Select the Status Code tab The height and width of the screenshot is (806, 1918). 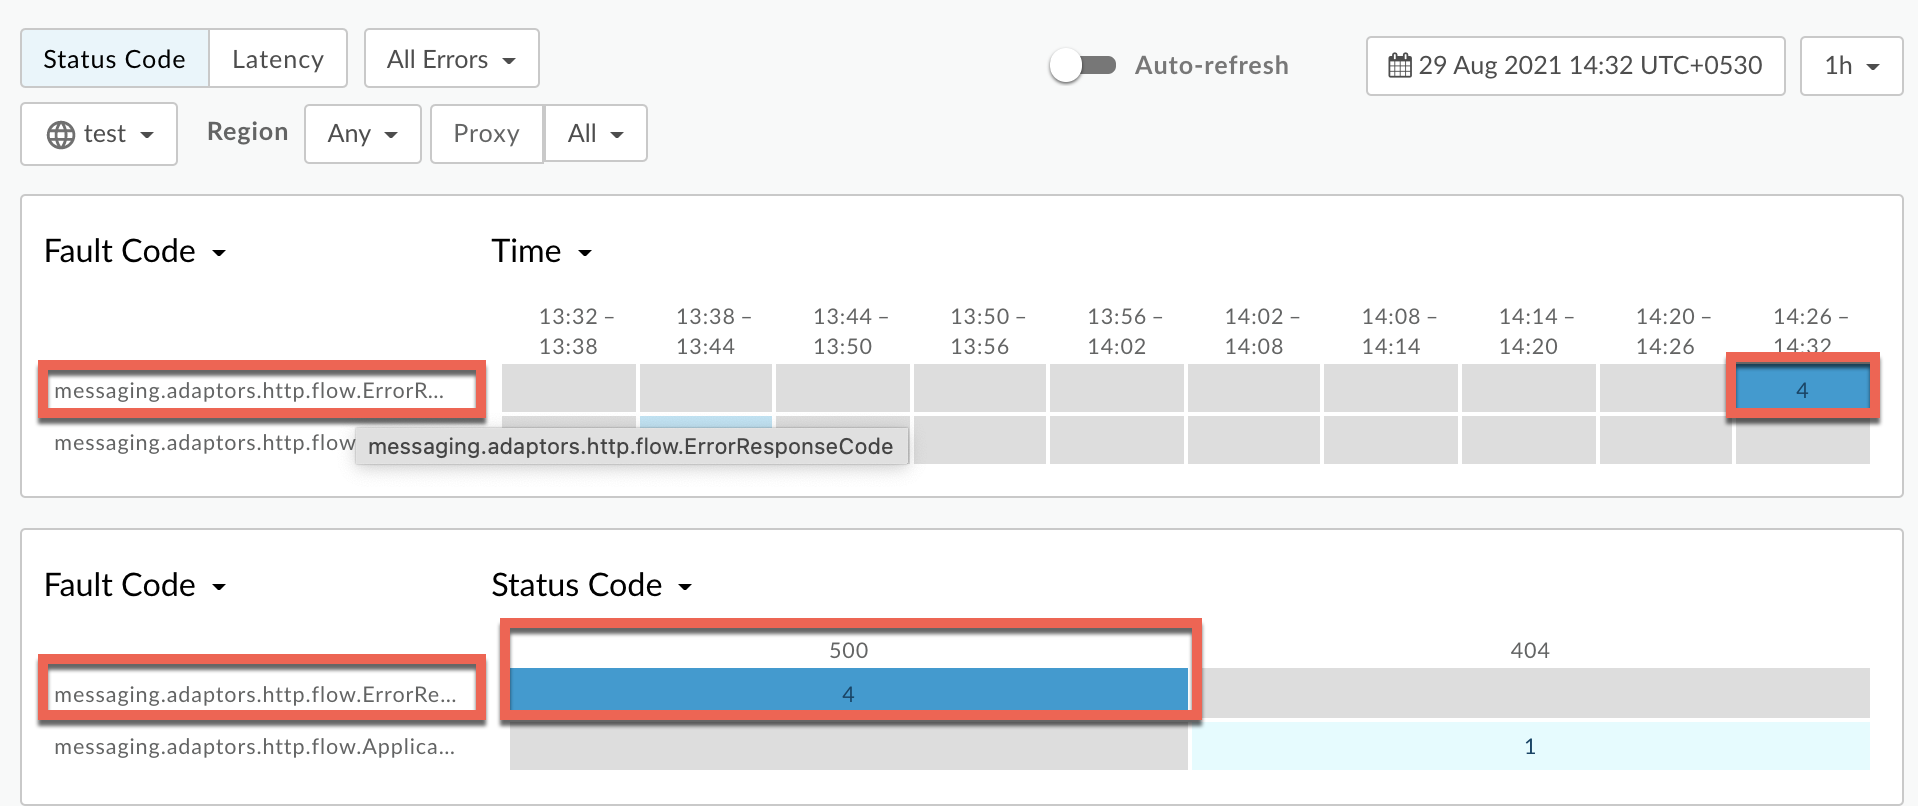(x=114, y=59)
